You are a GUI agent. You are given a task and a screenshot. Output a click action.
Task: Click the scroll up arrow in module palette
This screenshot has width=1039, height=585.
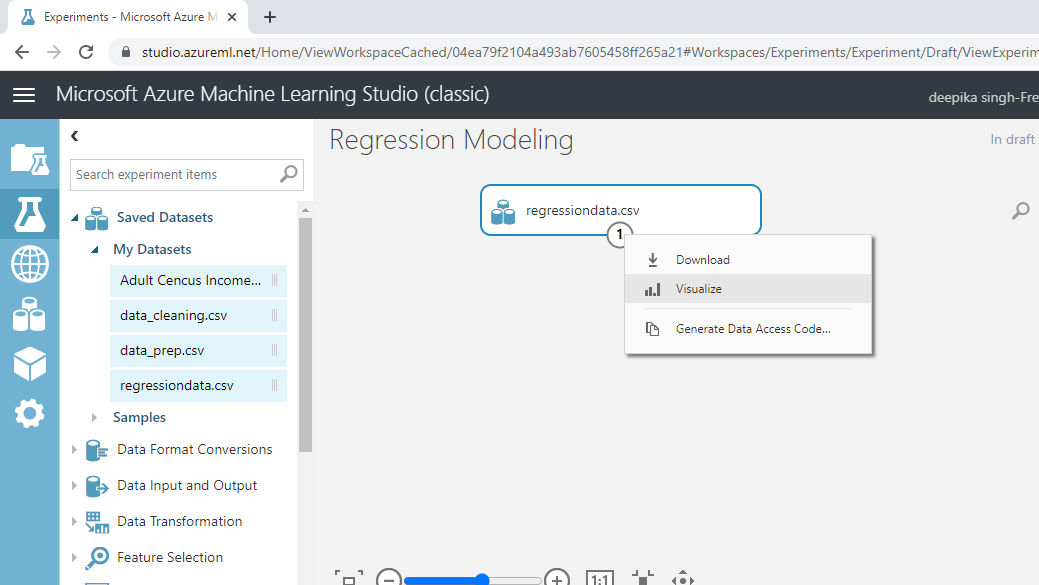point(305,210)
